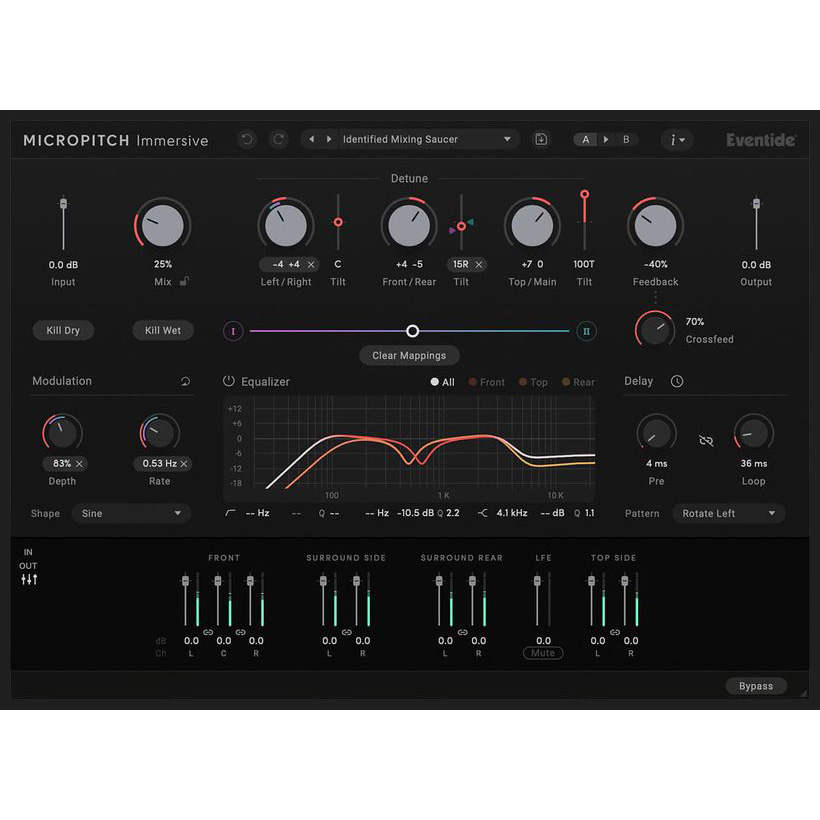Open the info menu dropdown

pos(677,140)
